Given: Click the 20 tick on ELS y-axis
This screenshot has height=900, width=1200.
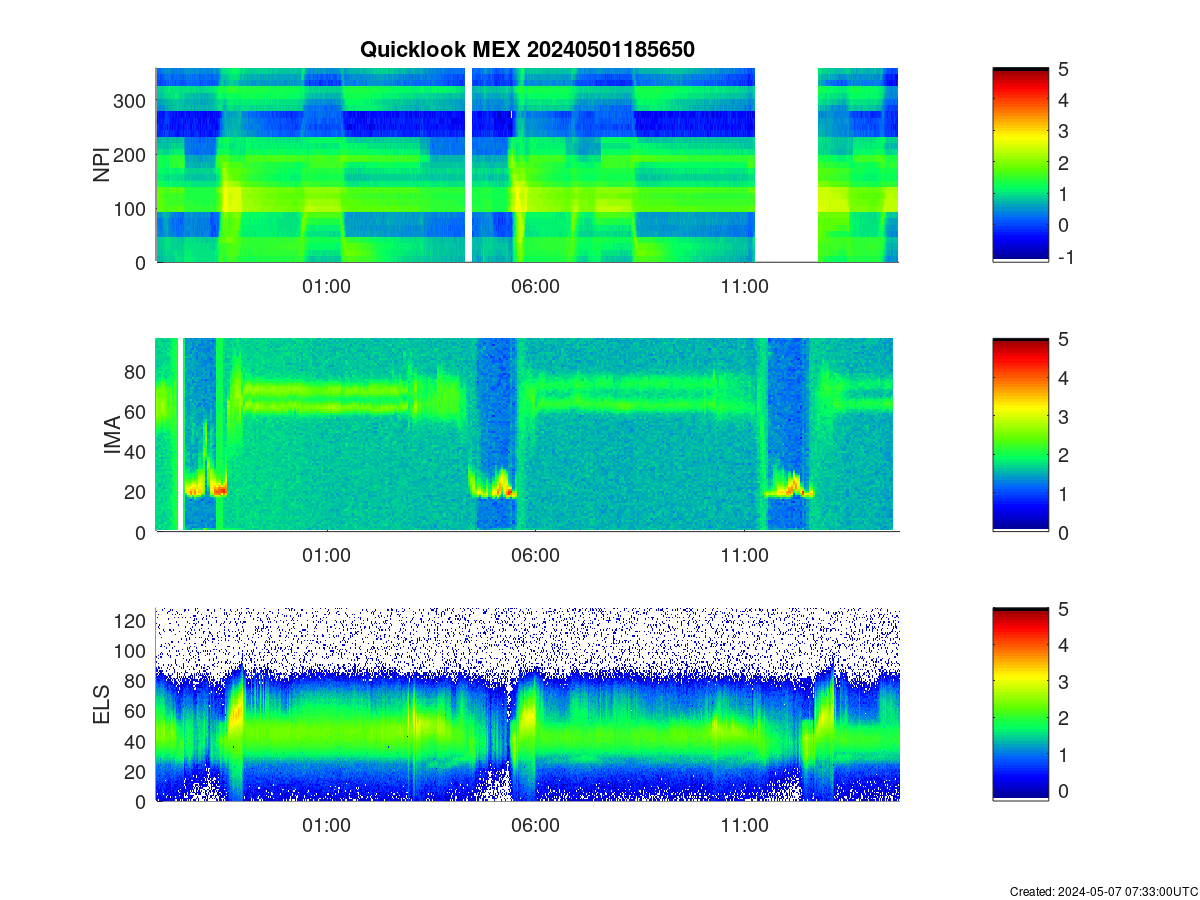Looking at the screenshot, I should (136, 771).
